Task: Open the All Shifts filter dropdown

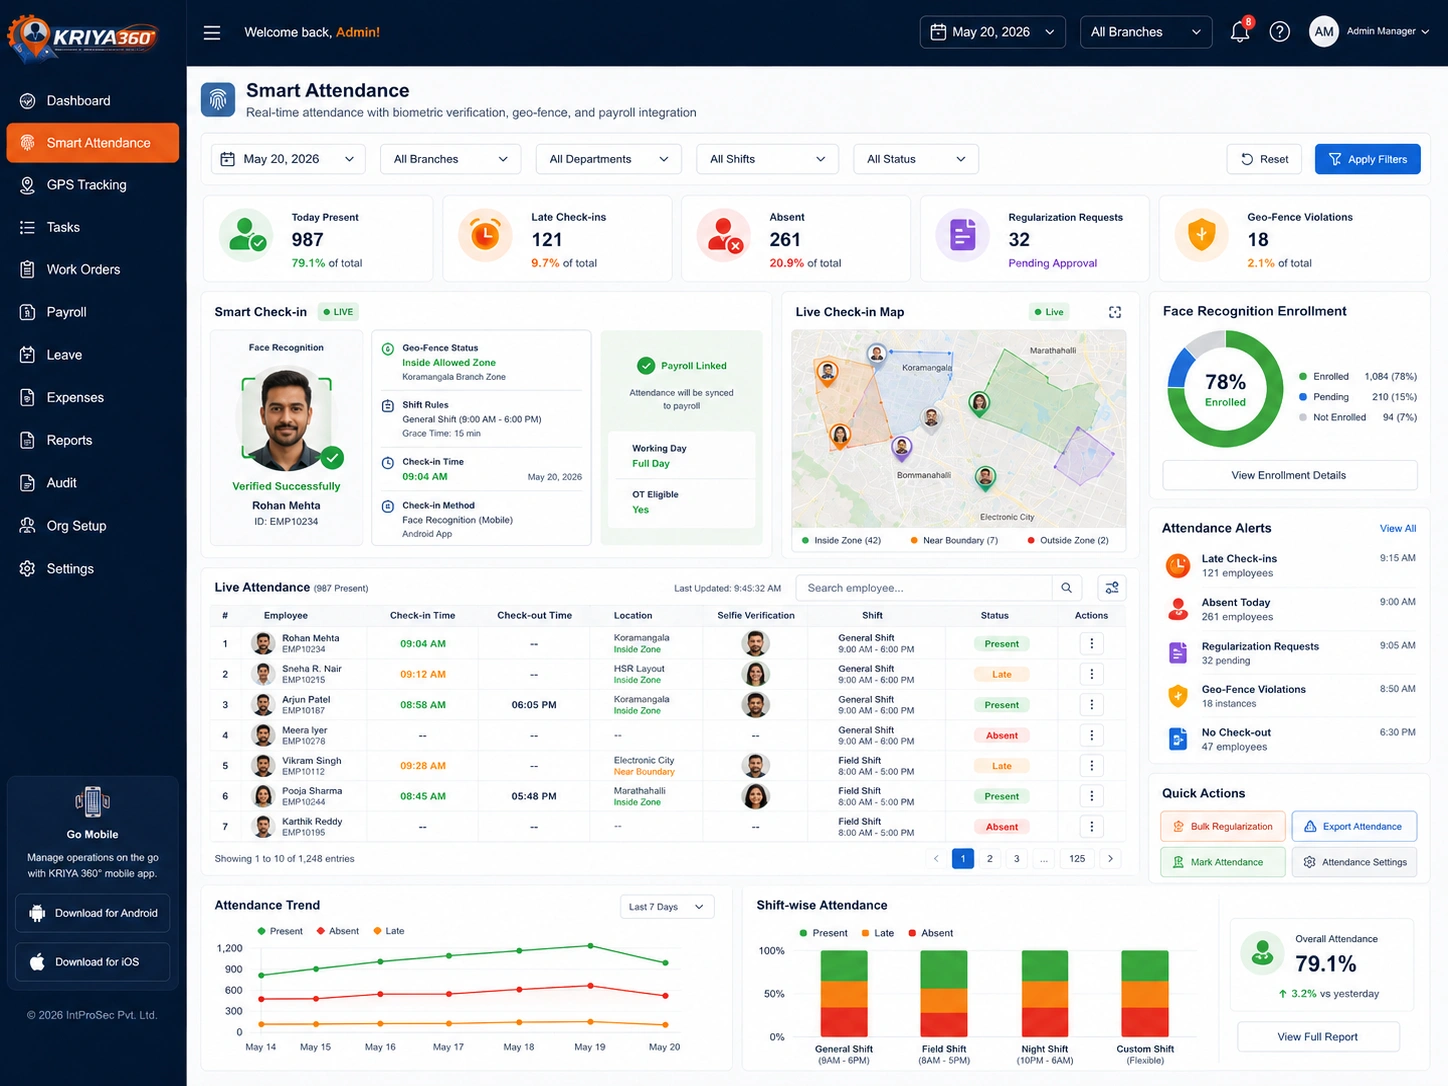Action: point(767,159)
